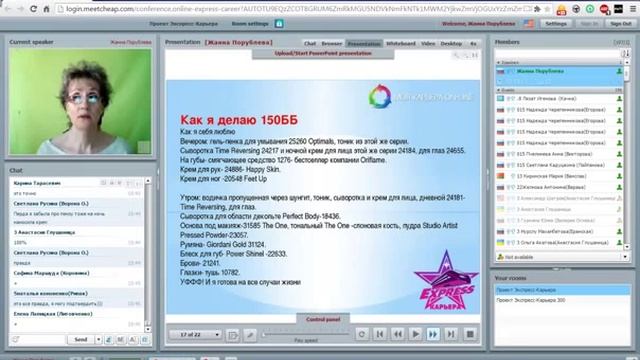640x360 pixels.
Task: Adjust the play speed slider
Action: pos(306,334)
